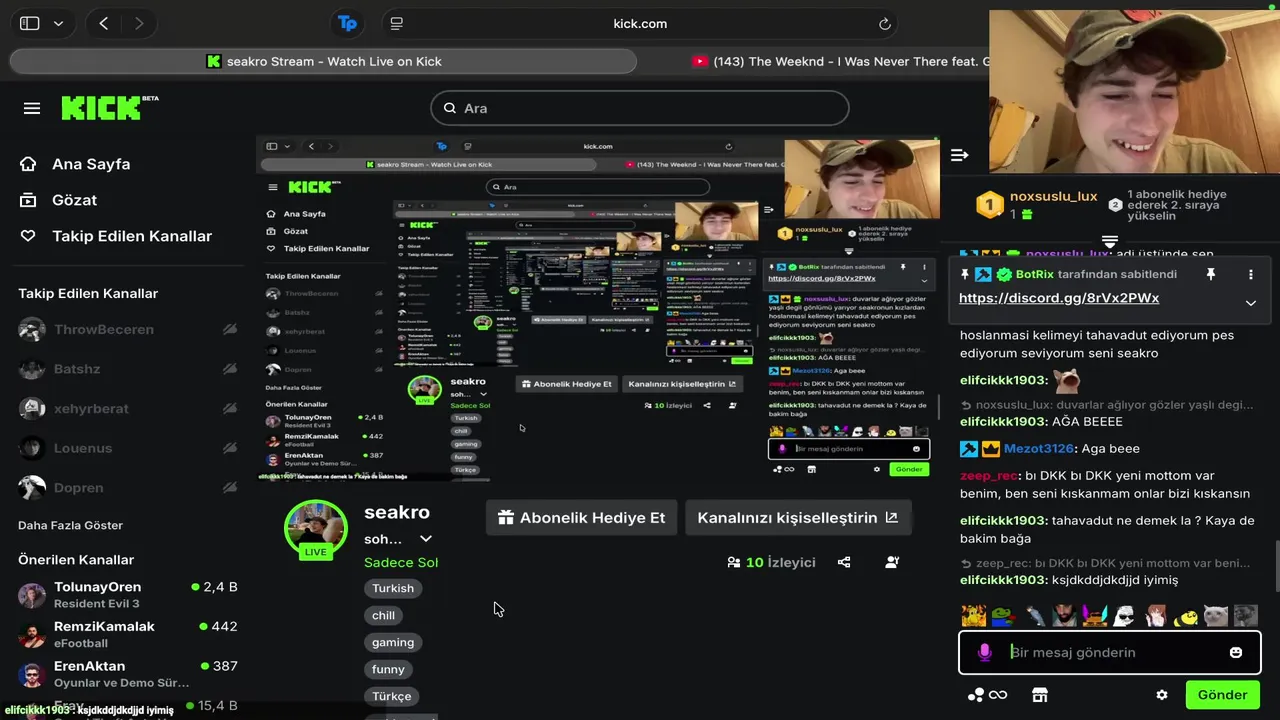Click Abonelik Hediye Et button

coord(582,518)
